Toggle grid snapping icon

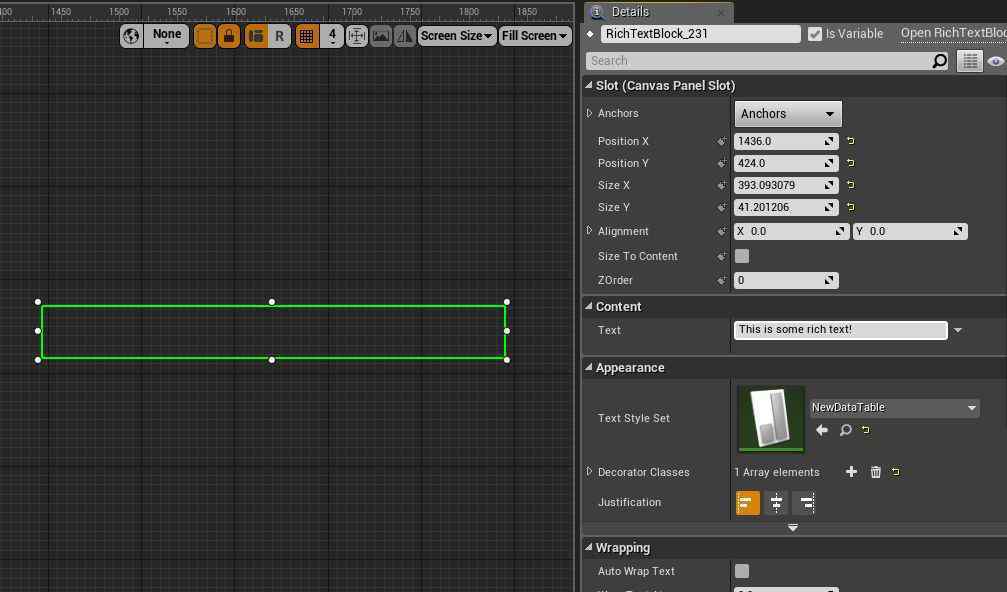(307, 36)
